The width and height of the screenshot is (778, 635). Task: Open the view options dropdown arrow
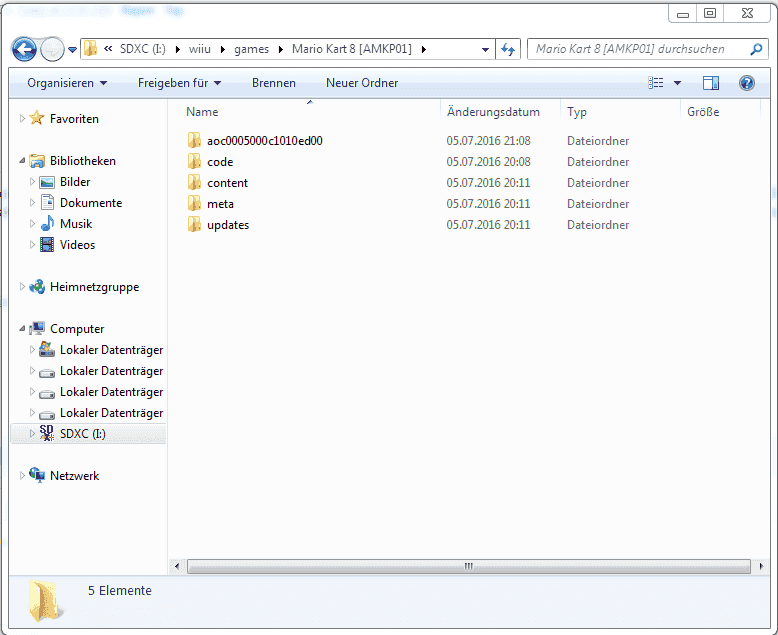677,83
